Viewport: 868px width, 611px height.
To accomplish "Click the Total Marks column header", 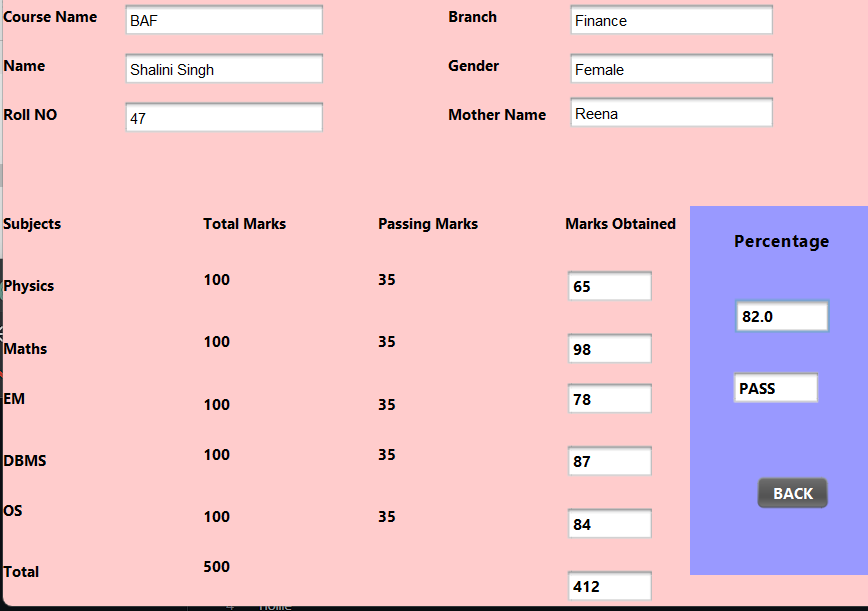I will [x=244, y=224].
